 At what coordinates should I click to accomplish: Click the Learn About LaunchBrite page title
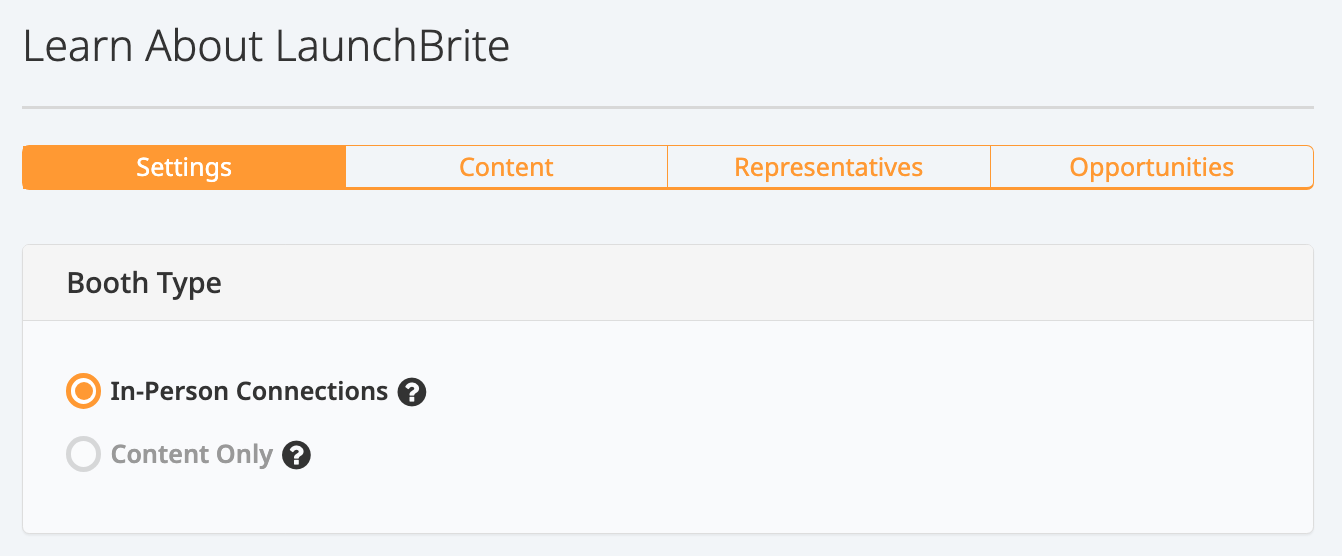(x=266, y=47)
